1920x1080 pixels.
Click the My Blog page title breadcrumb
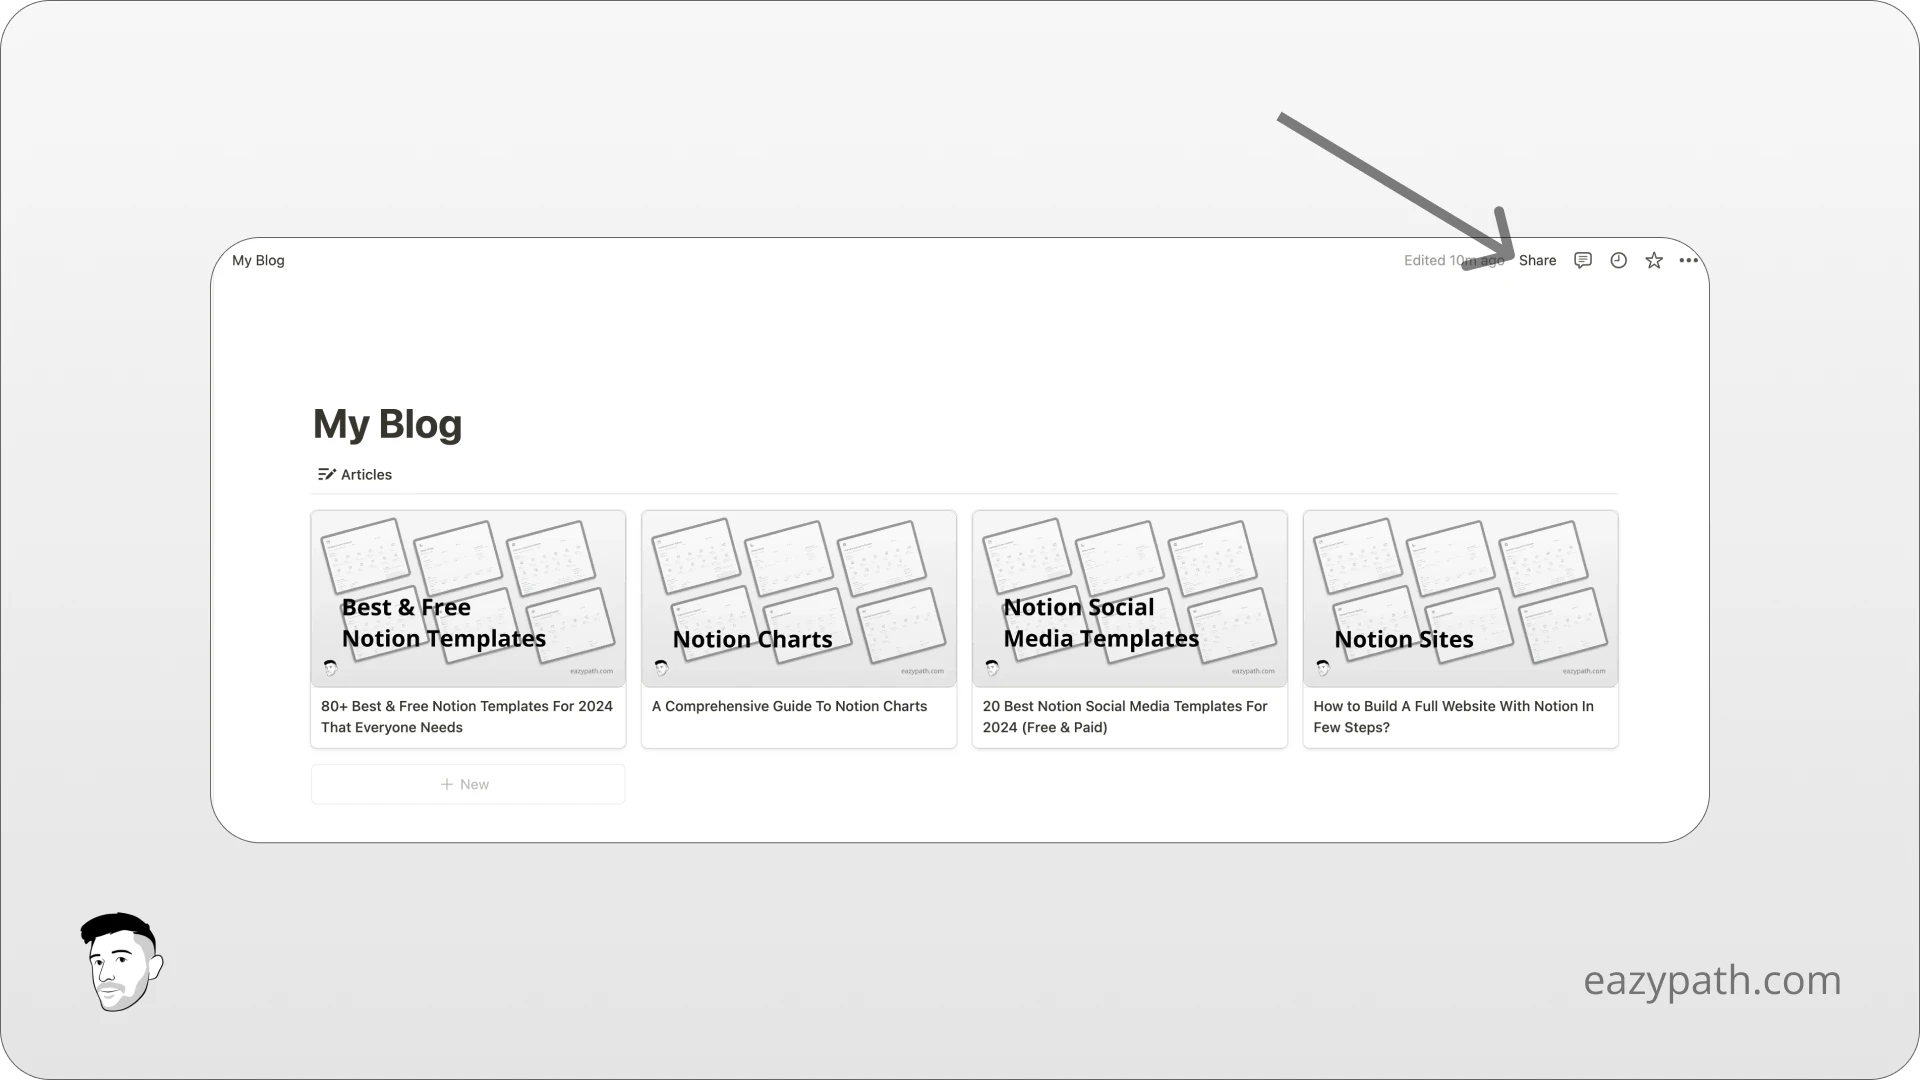pyautogui.click(x=258, y=258)
